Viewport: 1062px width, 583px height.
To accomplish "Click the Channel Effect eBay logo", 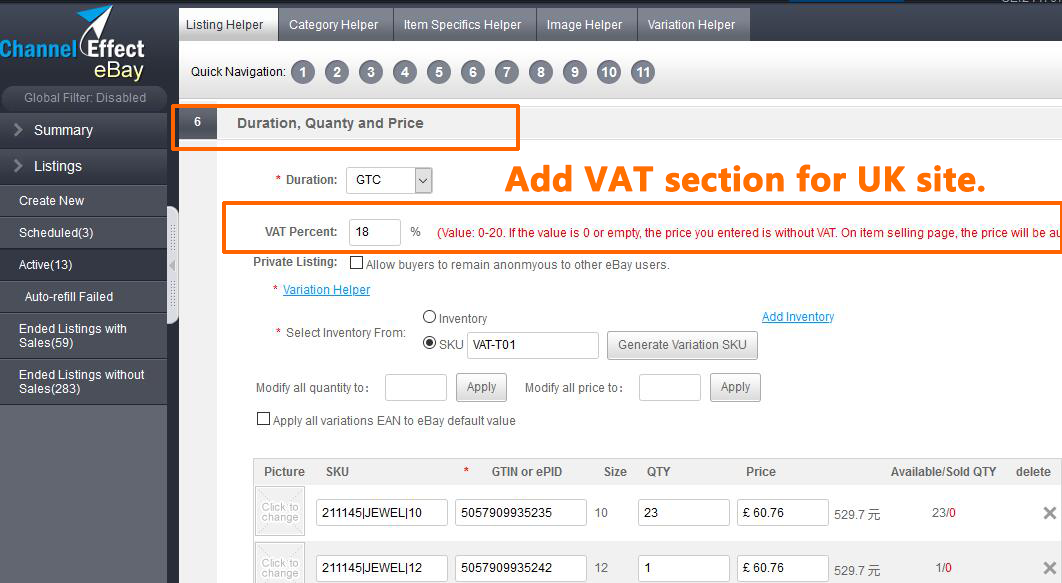I will [72, 45].
